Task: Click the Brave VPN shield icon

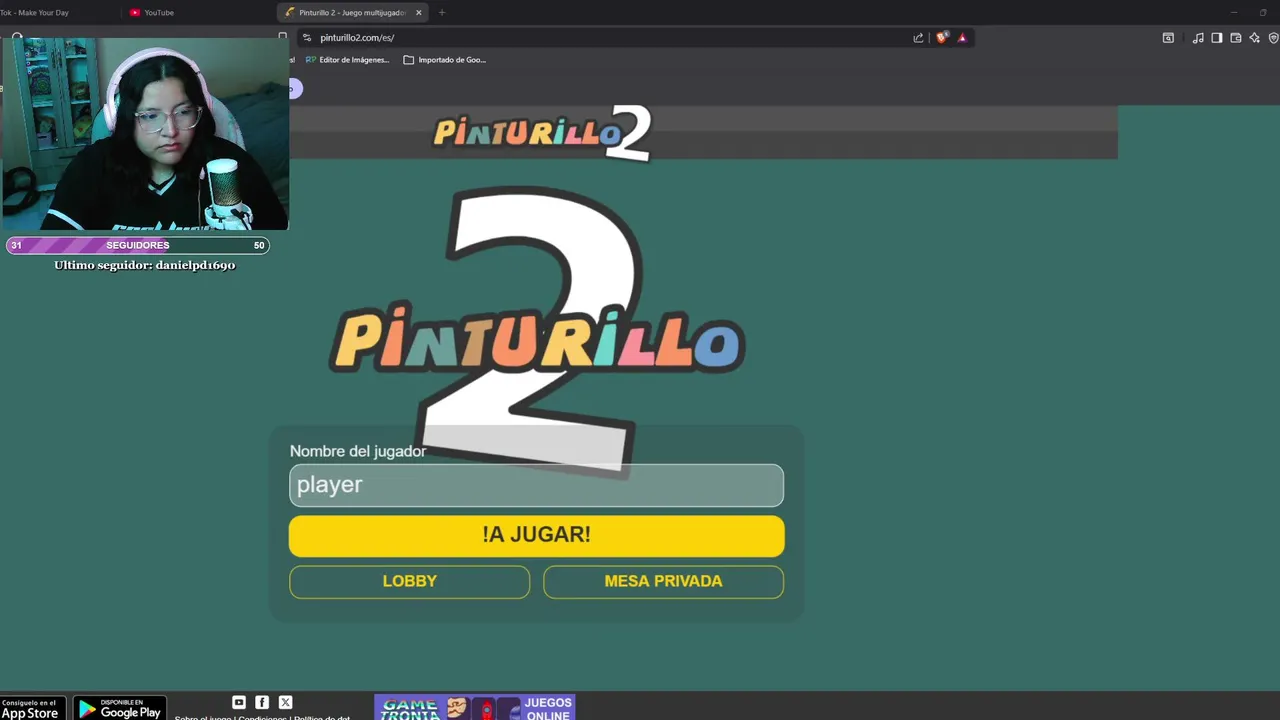Action: click(1273, 38)
